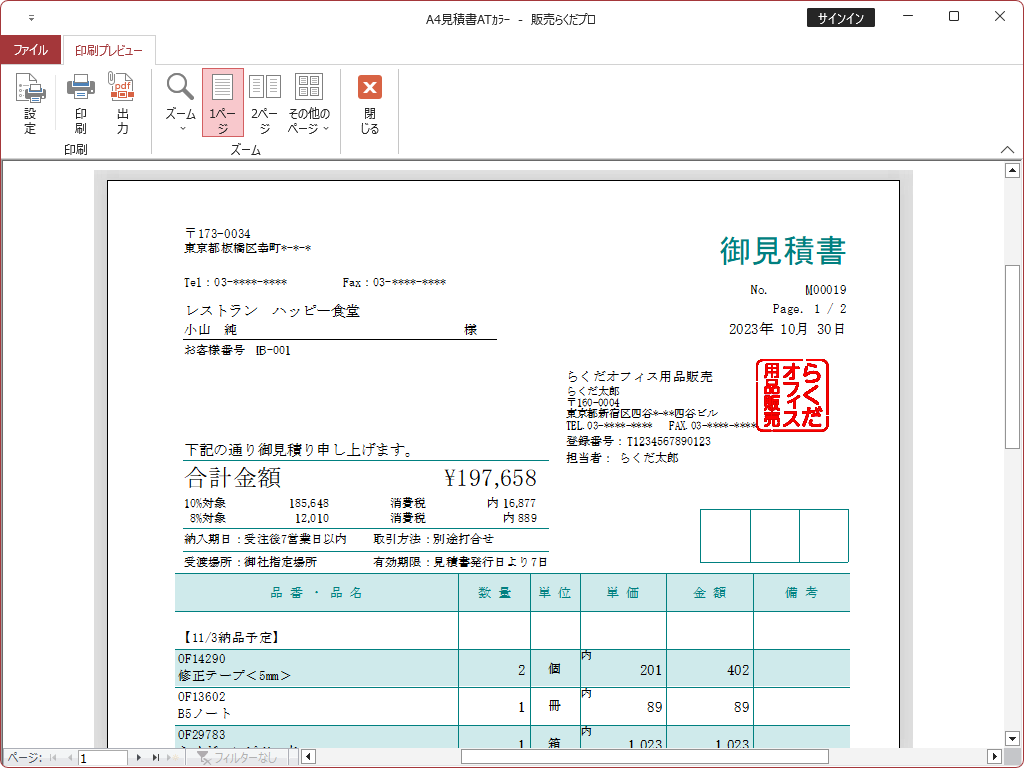Screen dimensions: 1024x768
Task: Click the horizontal scrollbar left arrow
Action: (308, 757)
